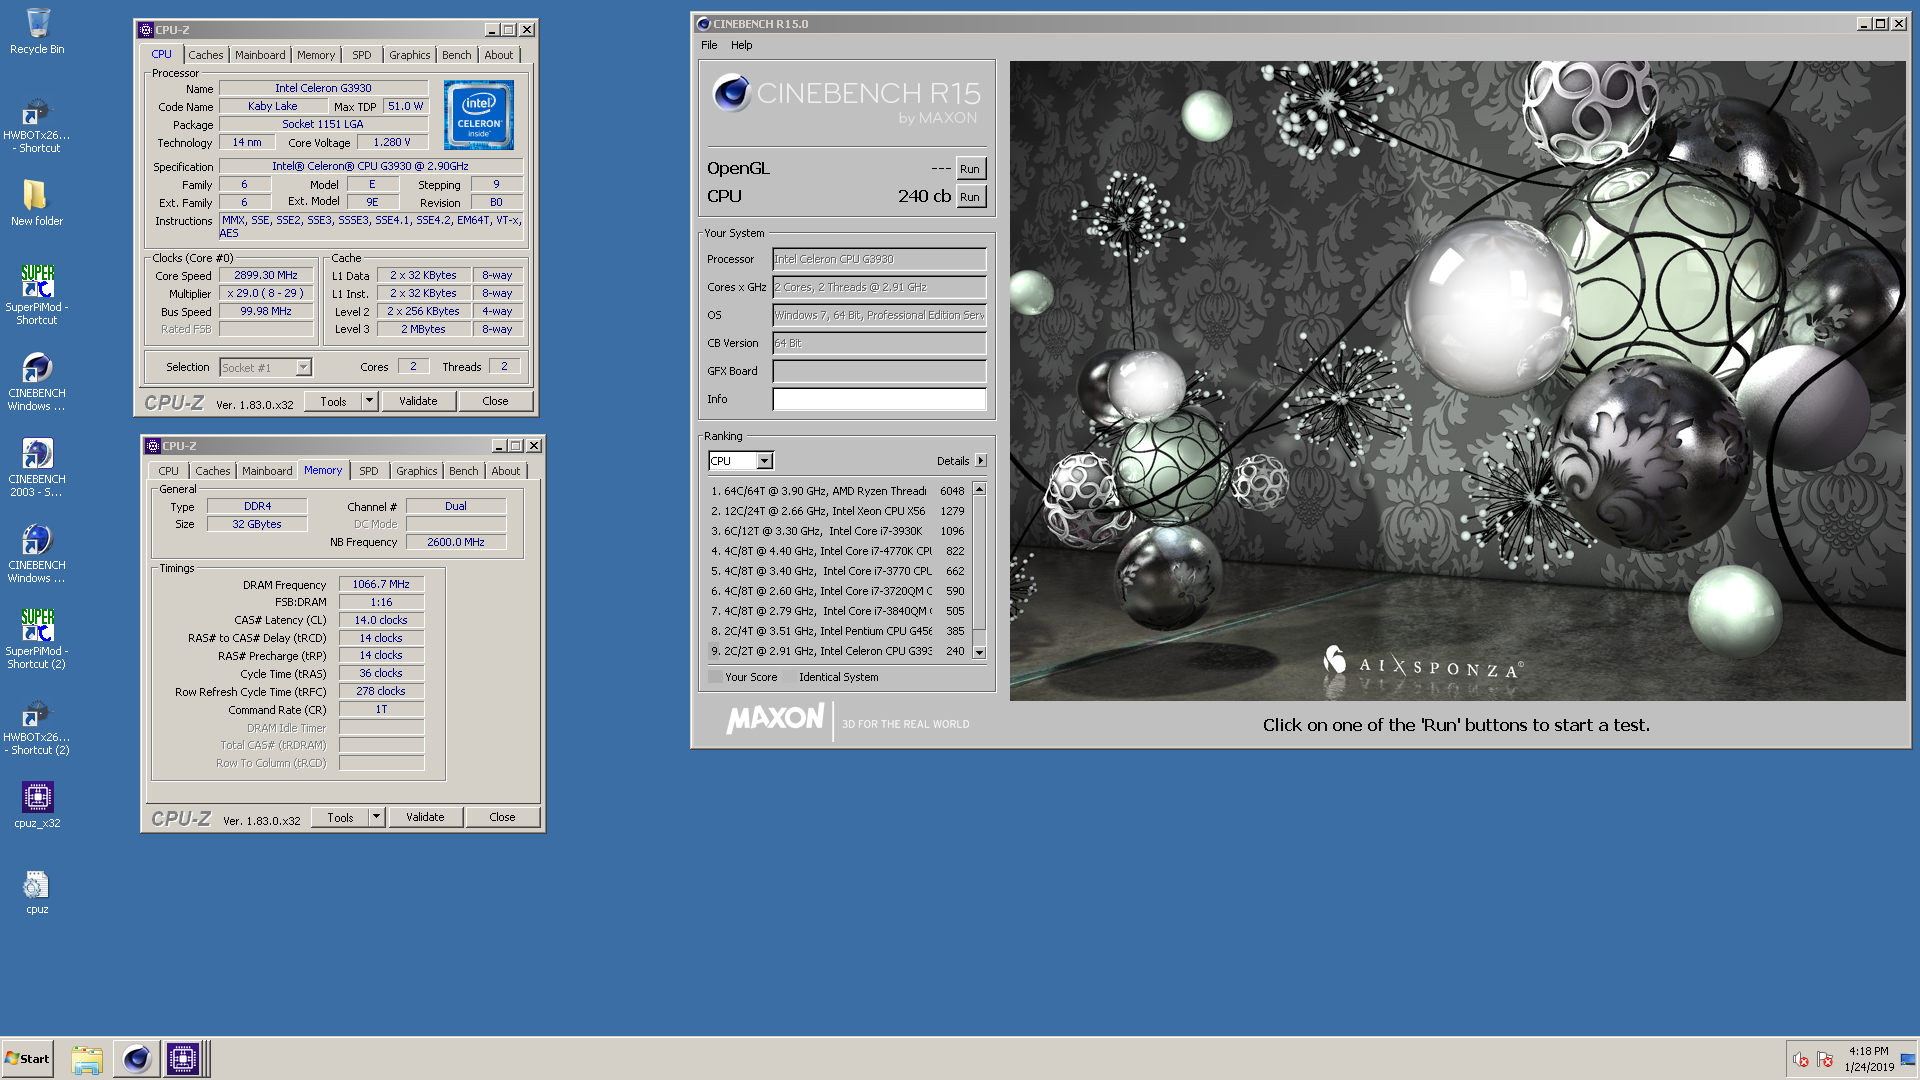Click ranking list scroll-down arrow
This screenshot has height=1080, width=1920.
pos(980,652)
